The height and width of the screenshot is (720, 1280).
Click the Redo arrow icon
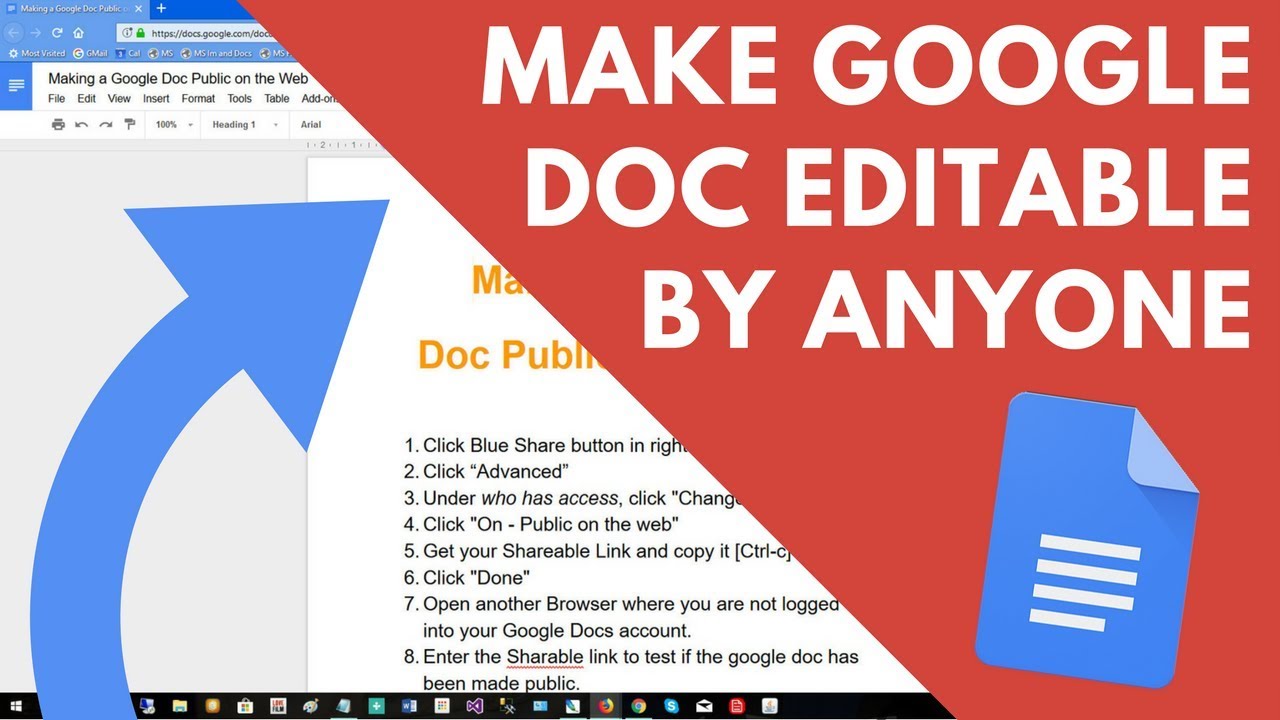tap(106, 125)
